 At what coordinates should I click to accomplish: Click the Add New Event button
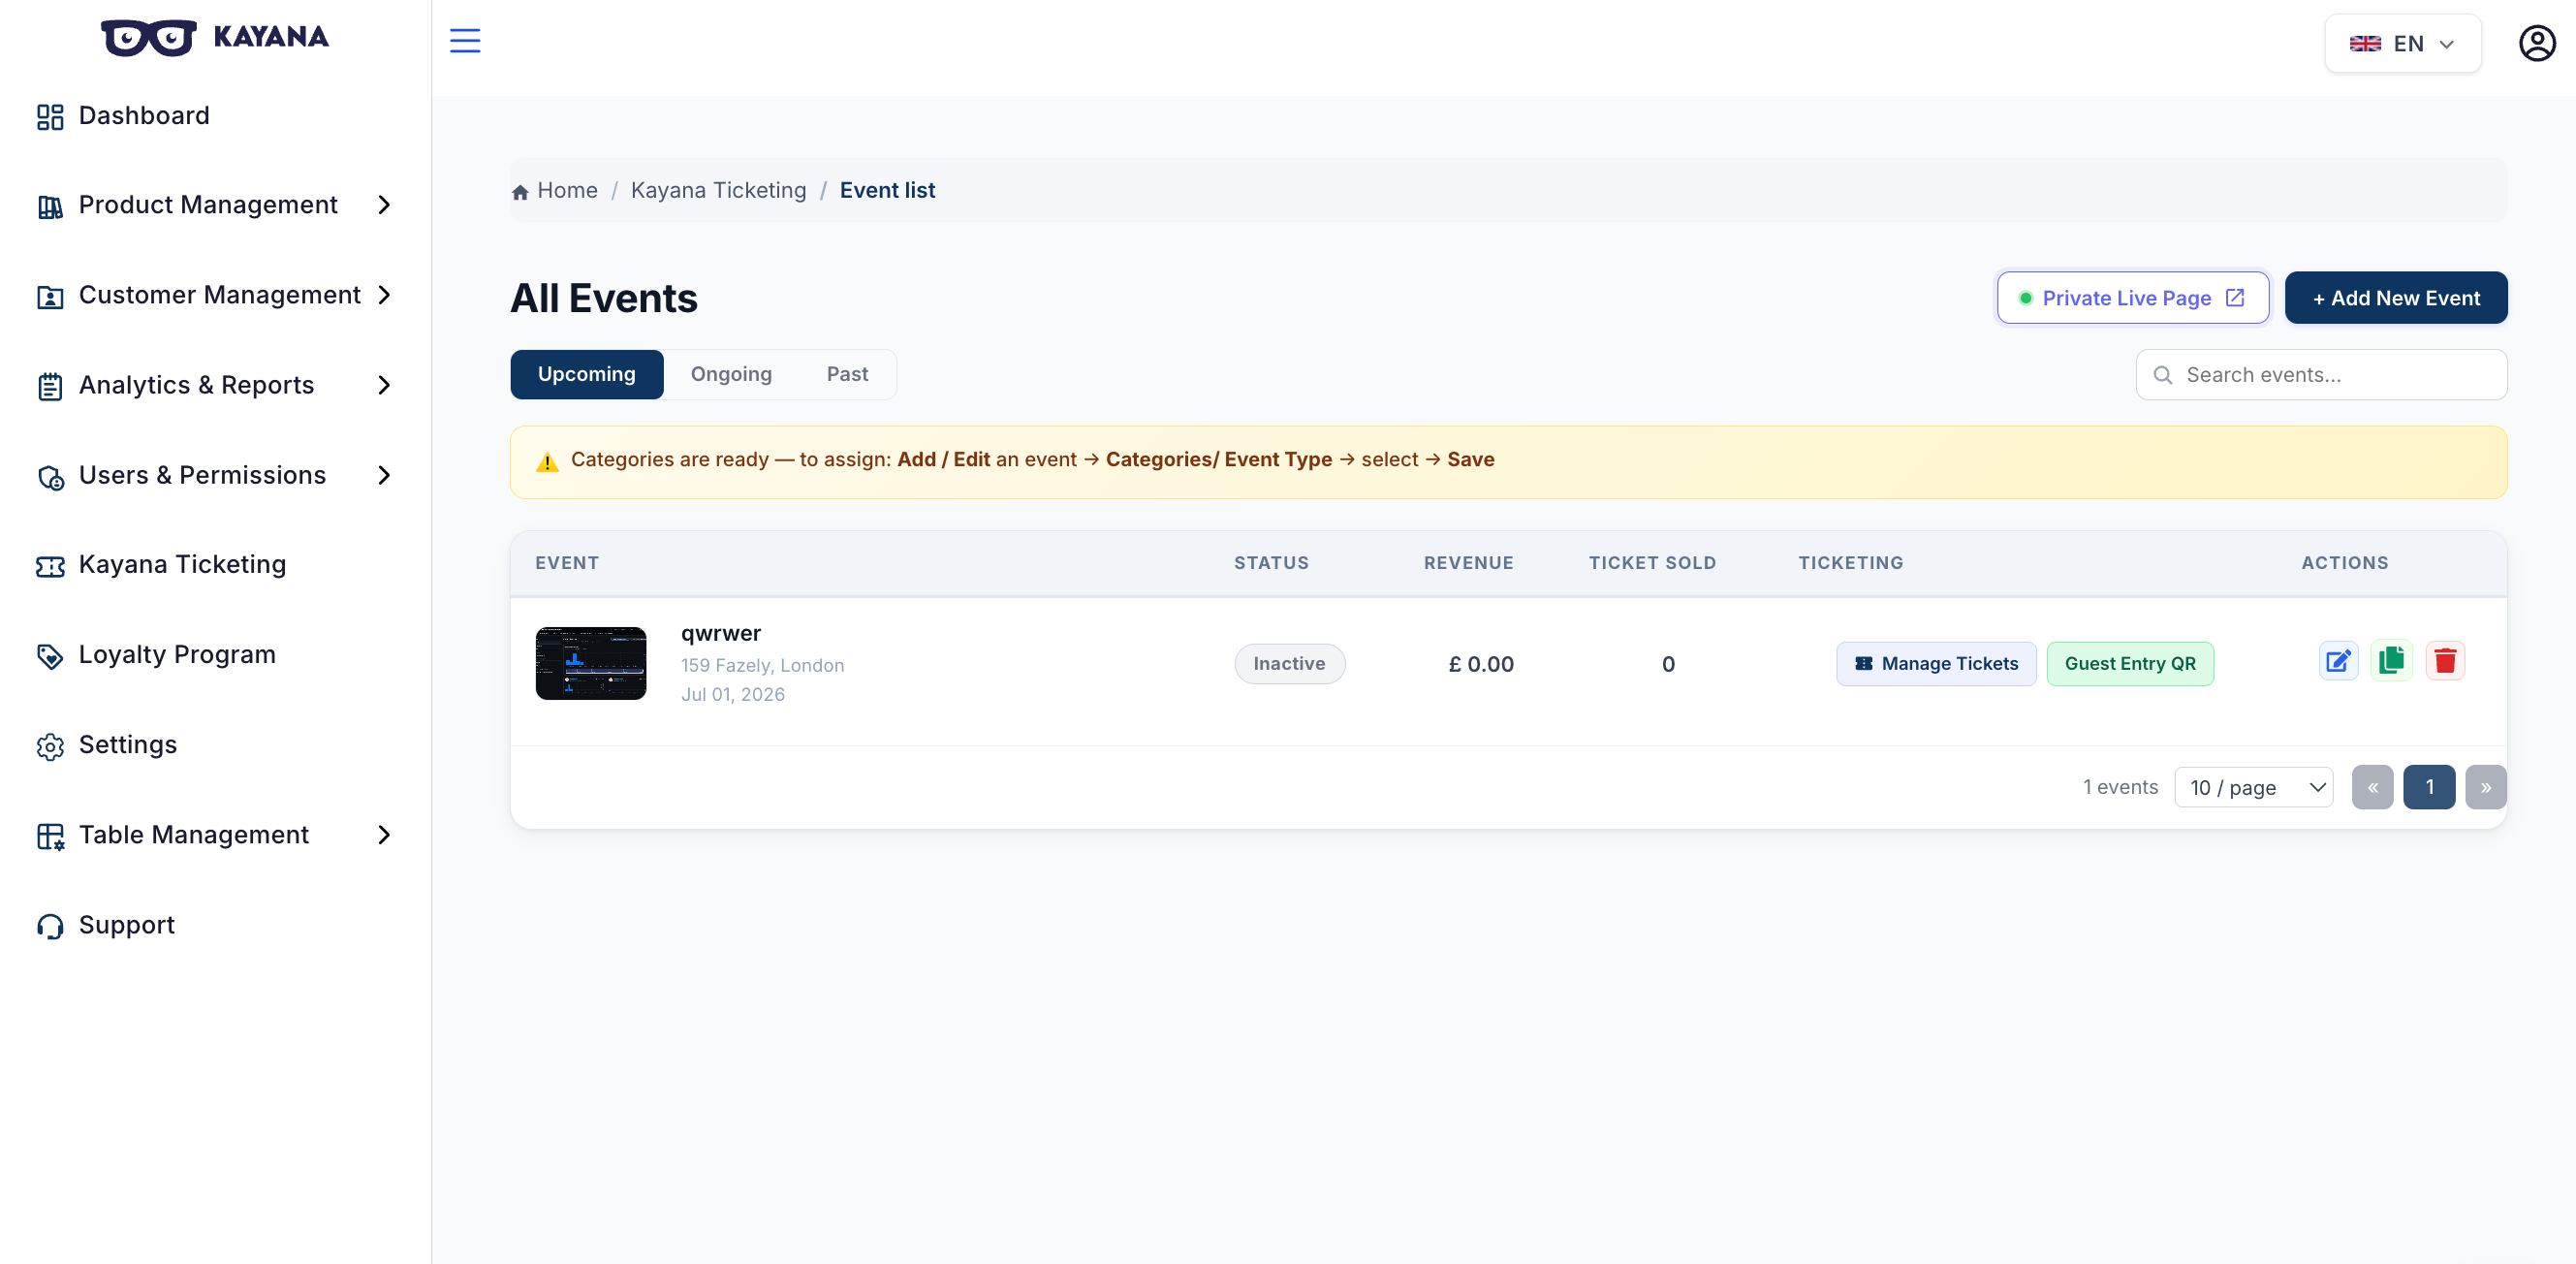click(2396, 298)
